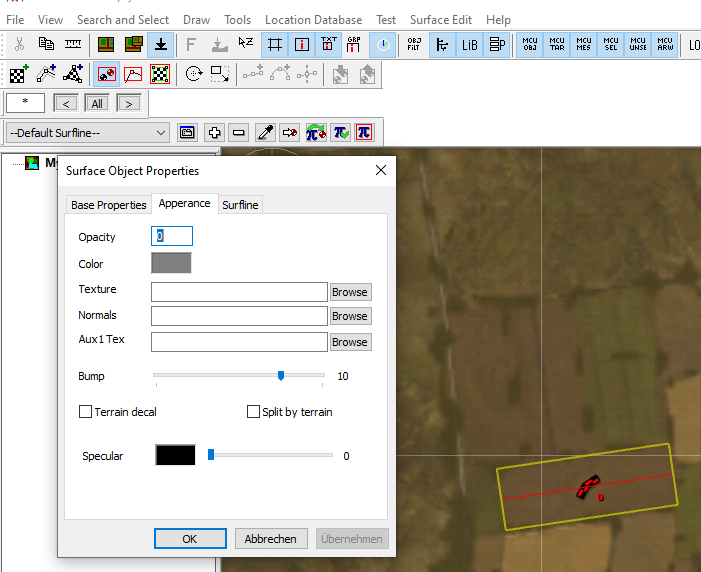Viewport: 701px width, 572px height.
Task: Toggle the grid icon in the toolbar
Action: [x=275, y=45]
